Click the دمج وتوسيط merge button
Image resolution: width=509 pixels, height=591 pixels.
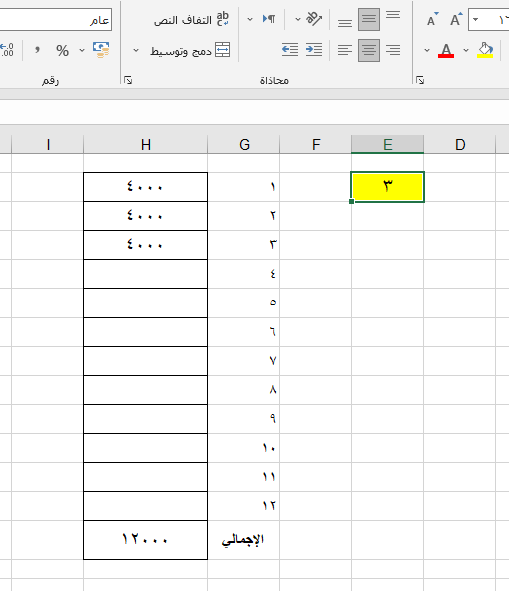coord(190,50)
